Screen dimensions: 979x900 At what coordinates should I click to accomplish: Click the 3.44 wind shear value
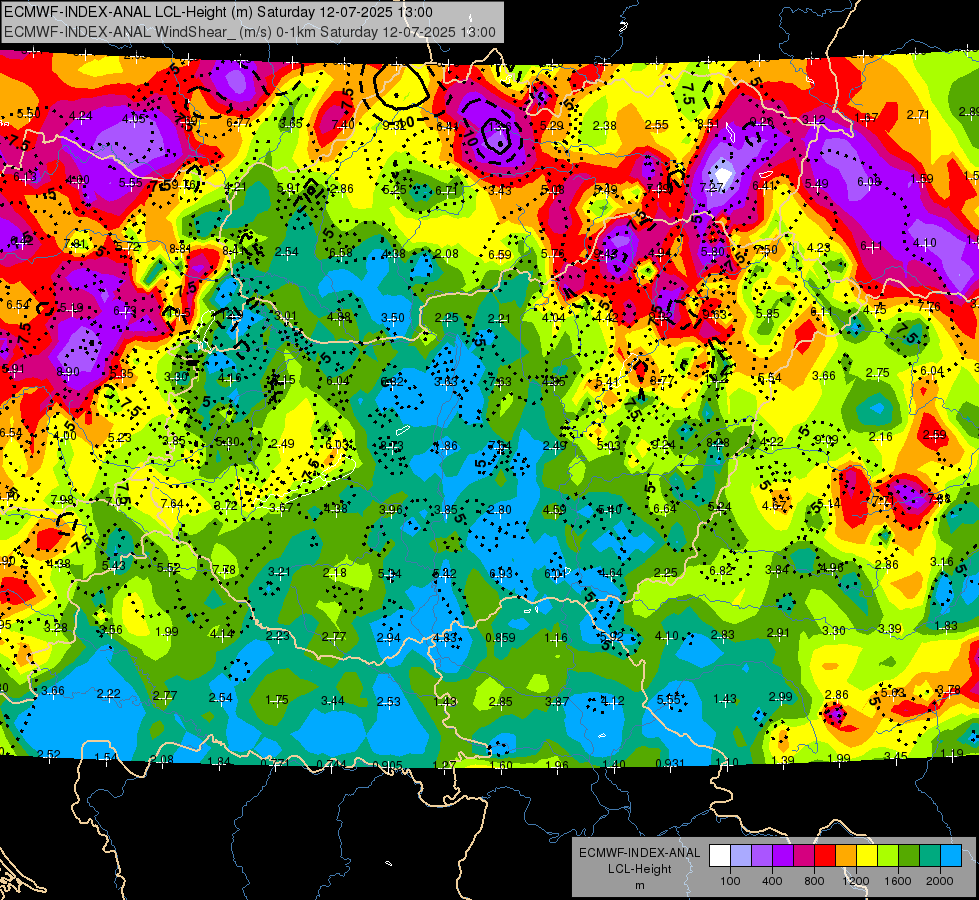coord(332,701)
